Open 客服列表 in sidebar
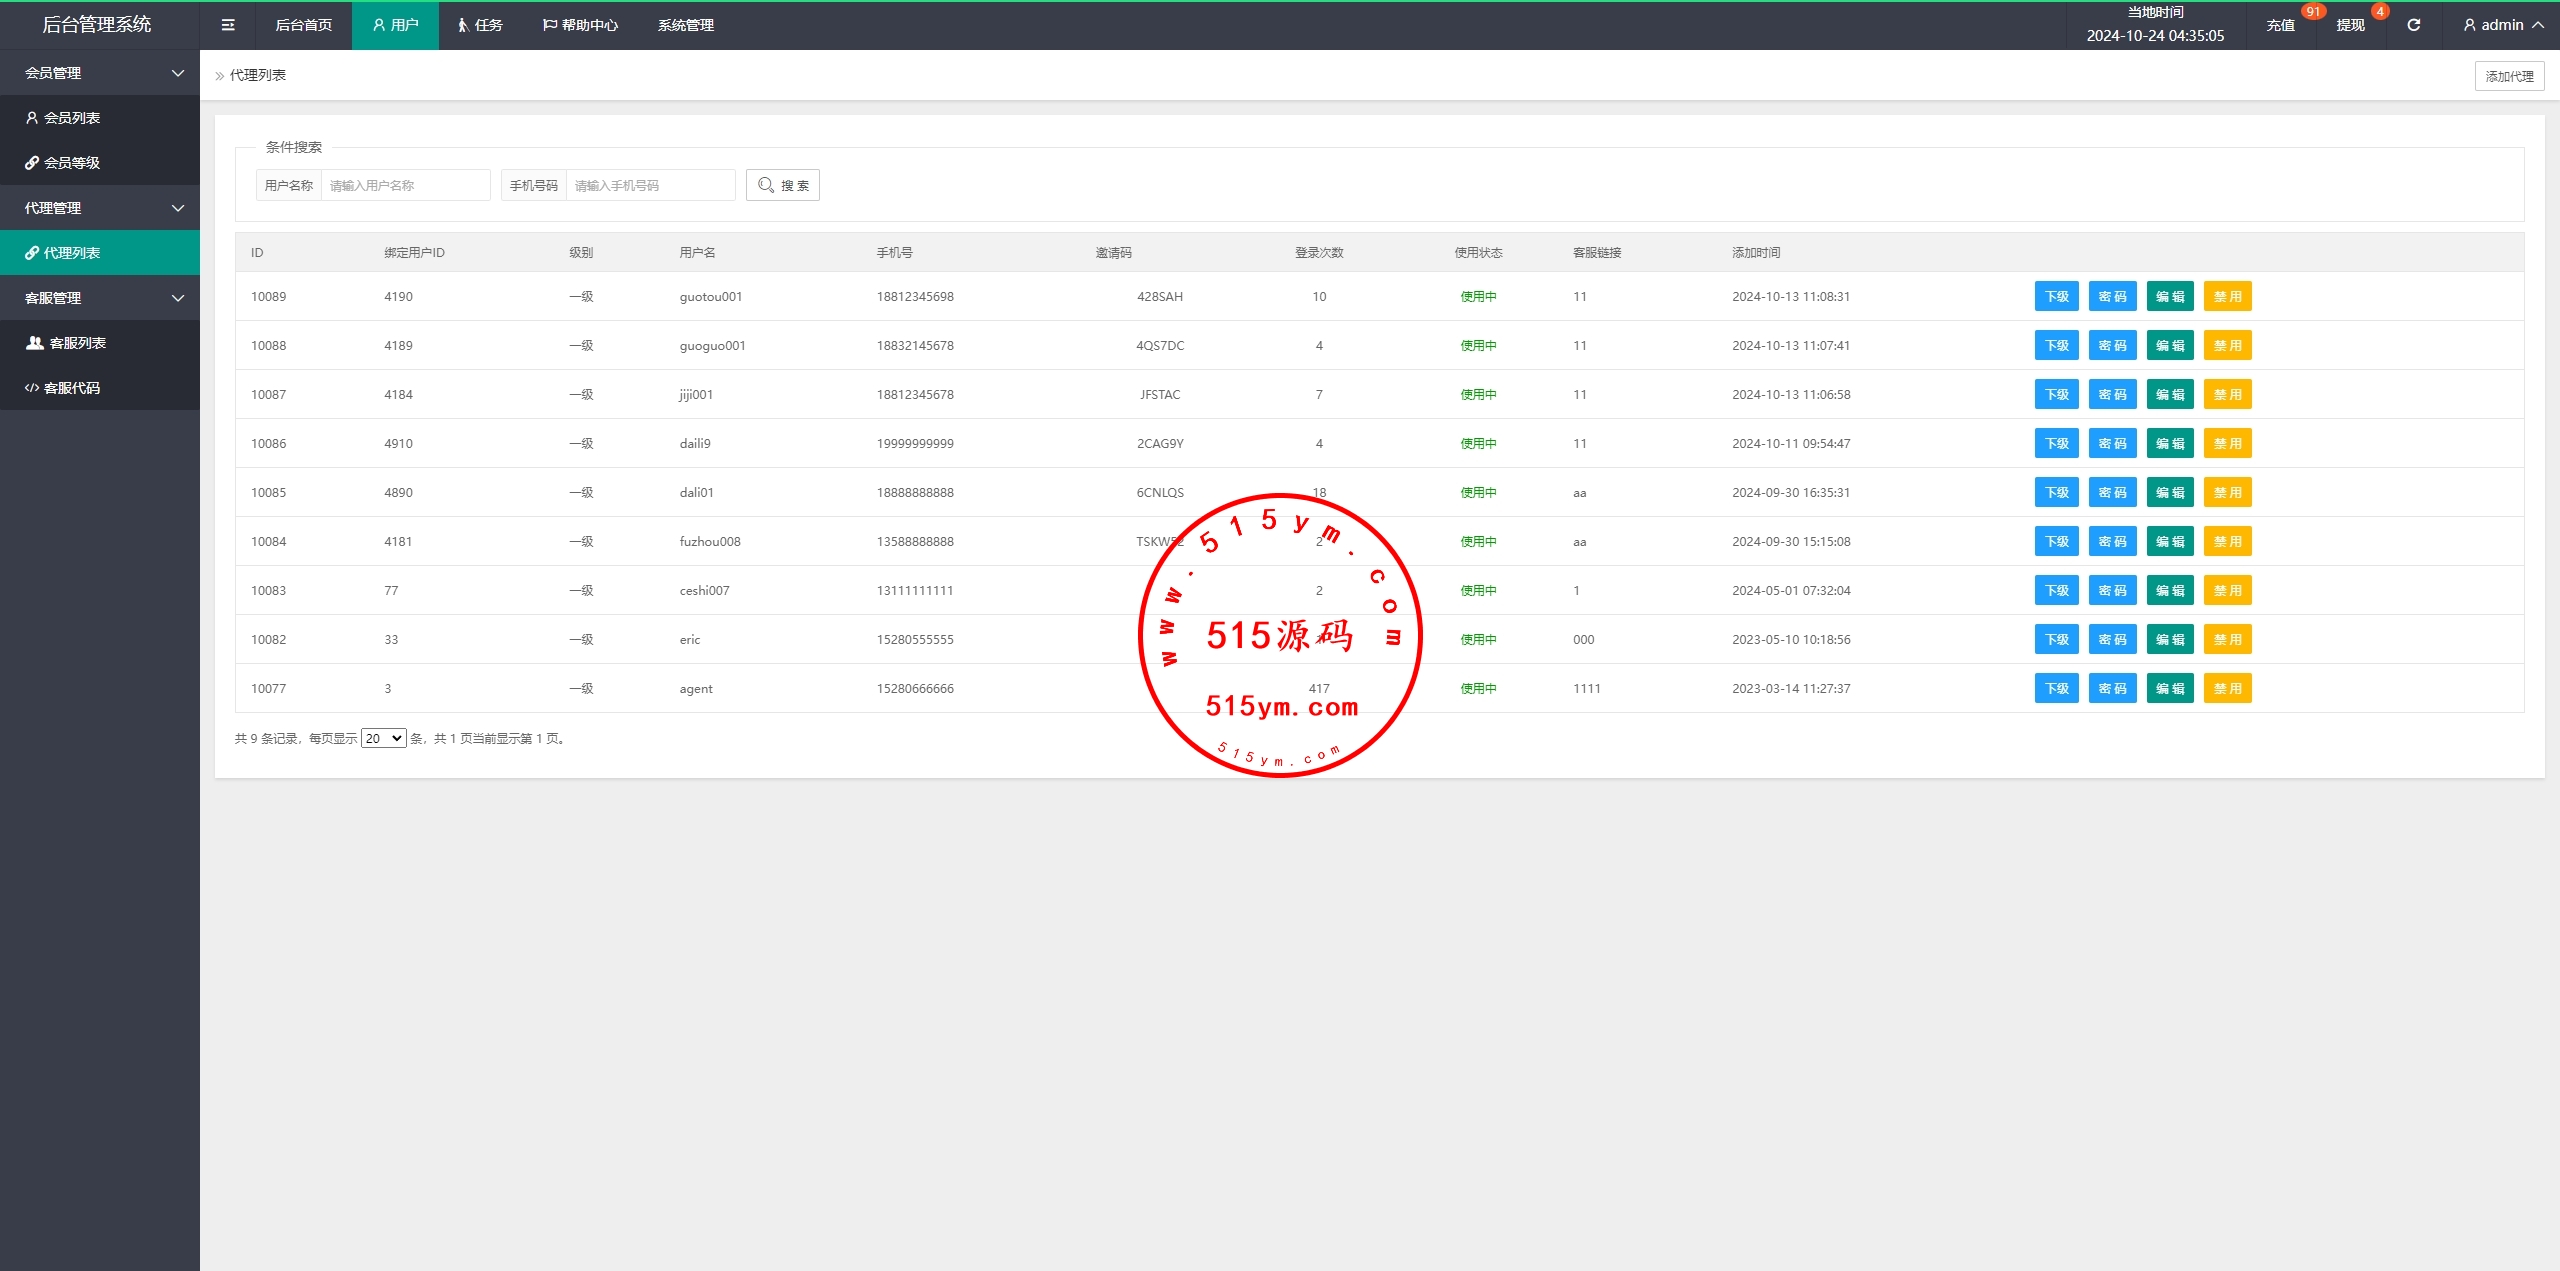Image resolution: width=2560 pixels, height=1271 pixels. tap(78, 343)
